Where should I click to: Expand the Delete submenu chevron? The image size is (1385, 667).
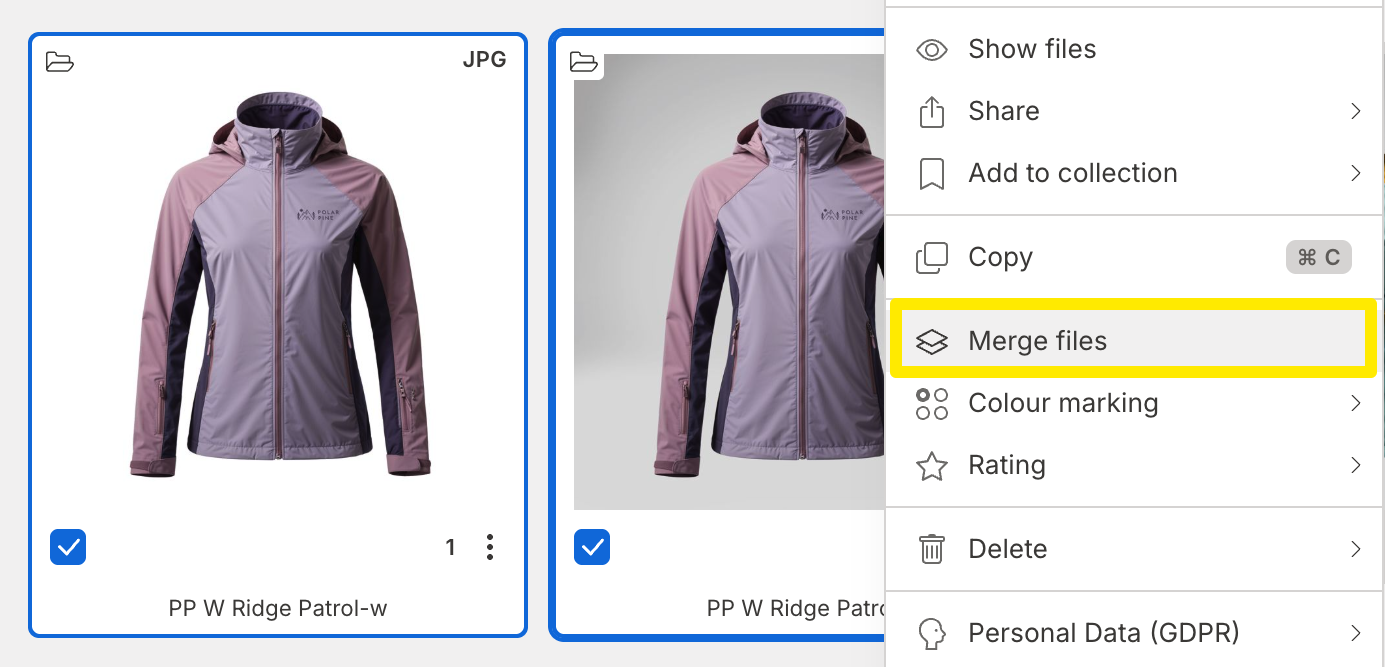coord(1357,548)
